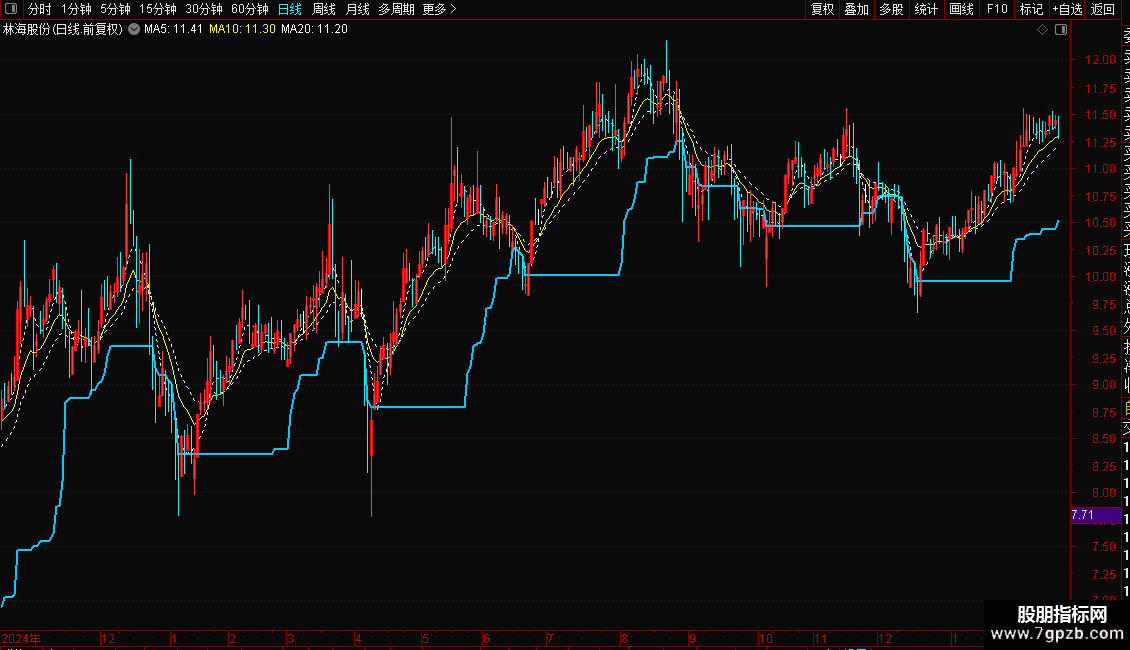The image size is (1130, 650).
Task: Click the diamond marker icon
Action: 1042,30
